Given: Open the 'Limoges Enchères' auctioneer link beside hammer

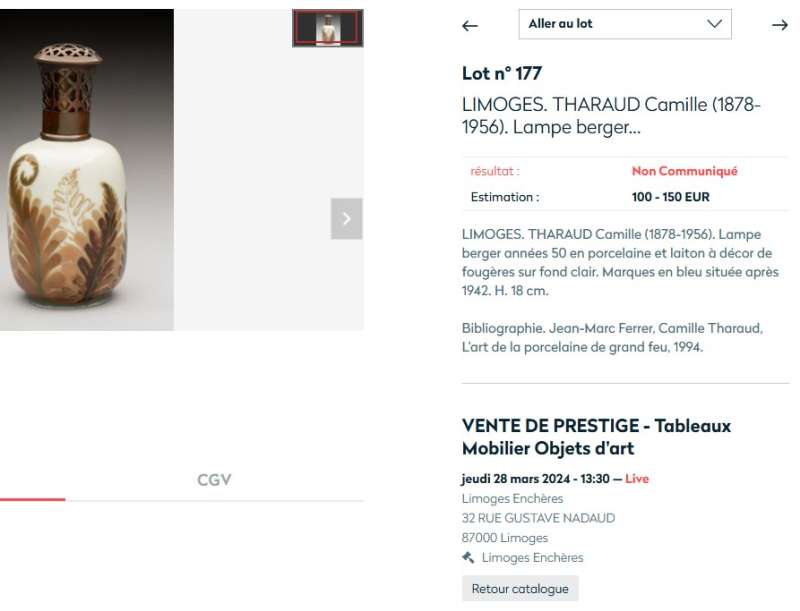Looking at the screenshot, I should pos(532,557).
